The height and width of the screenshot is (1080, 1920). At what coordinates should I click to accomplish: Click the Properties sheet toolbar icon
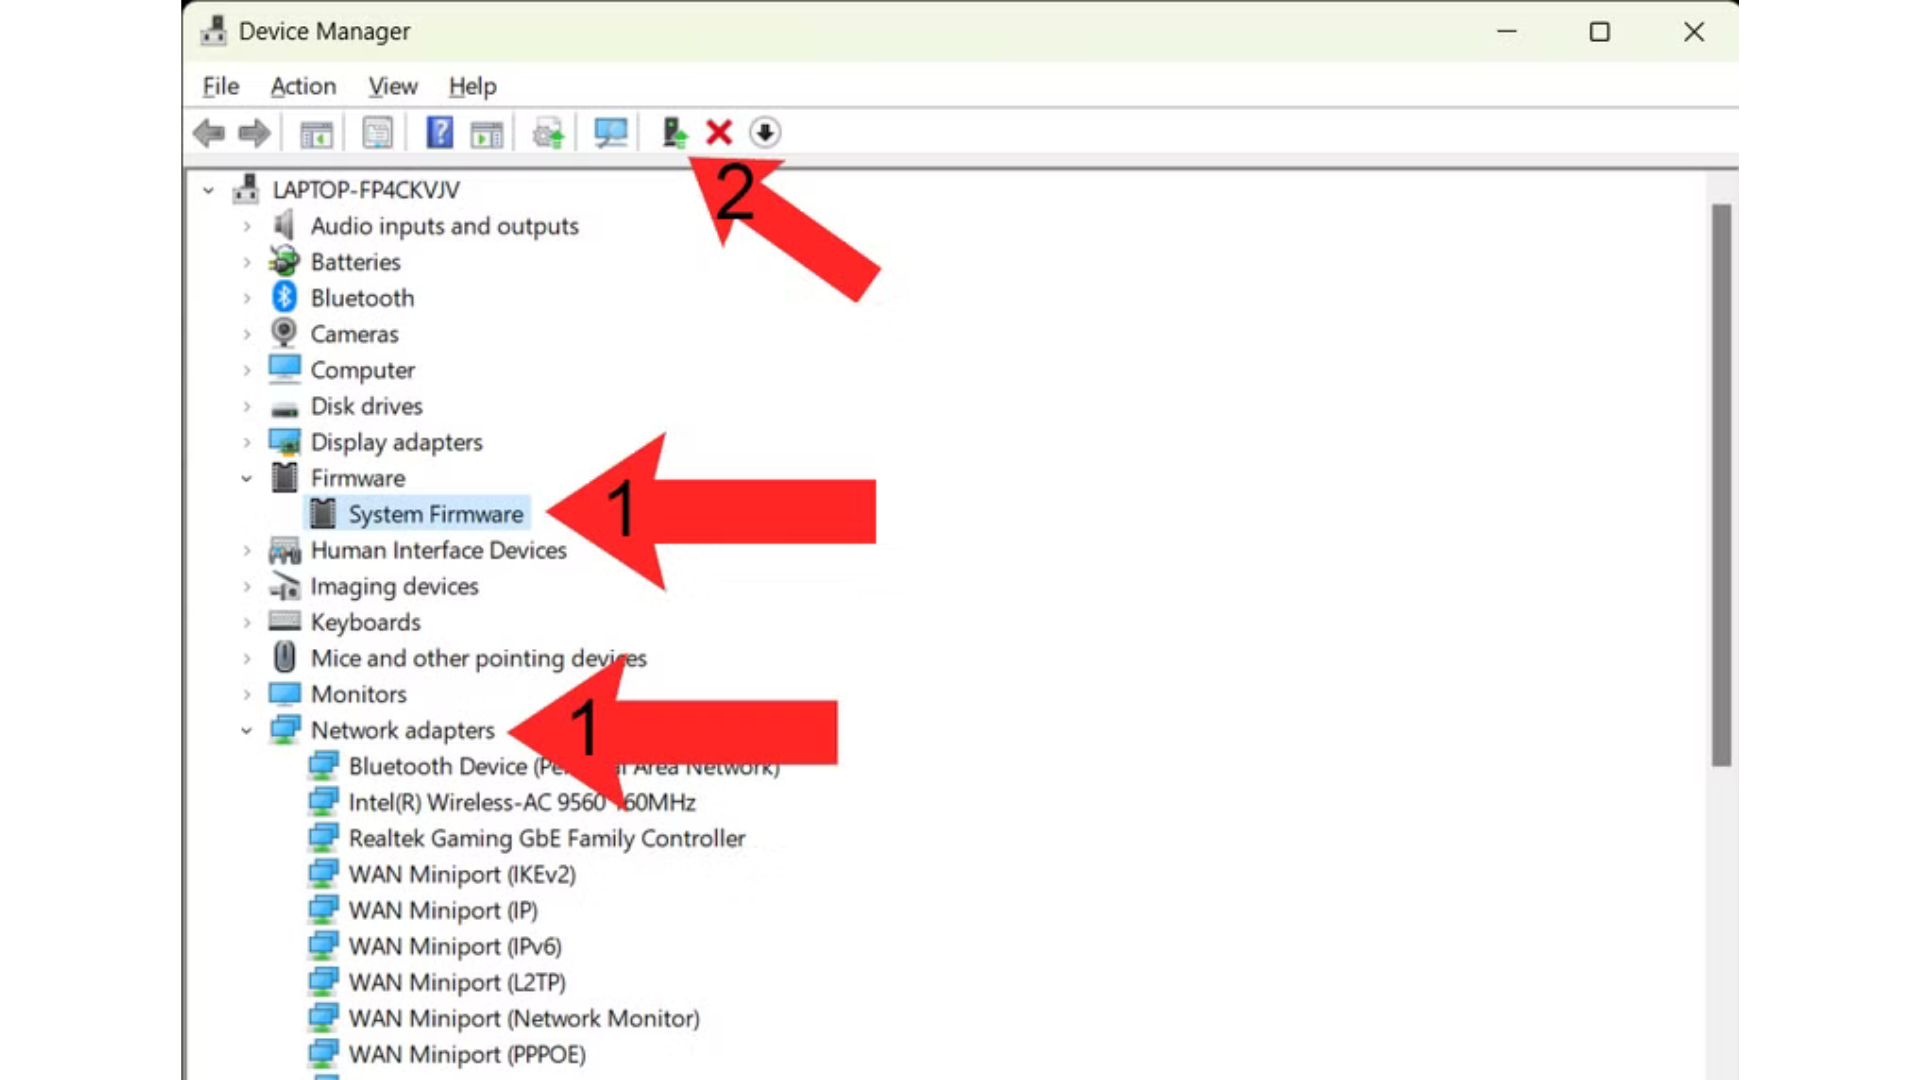pos(377,133)
